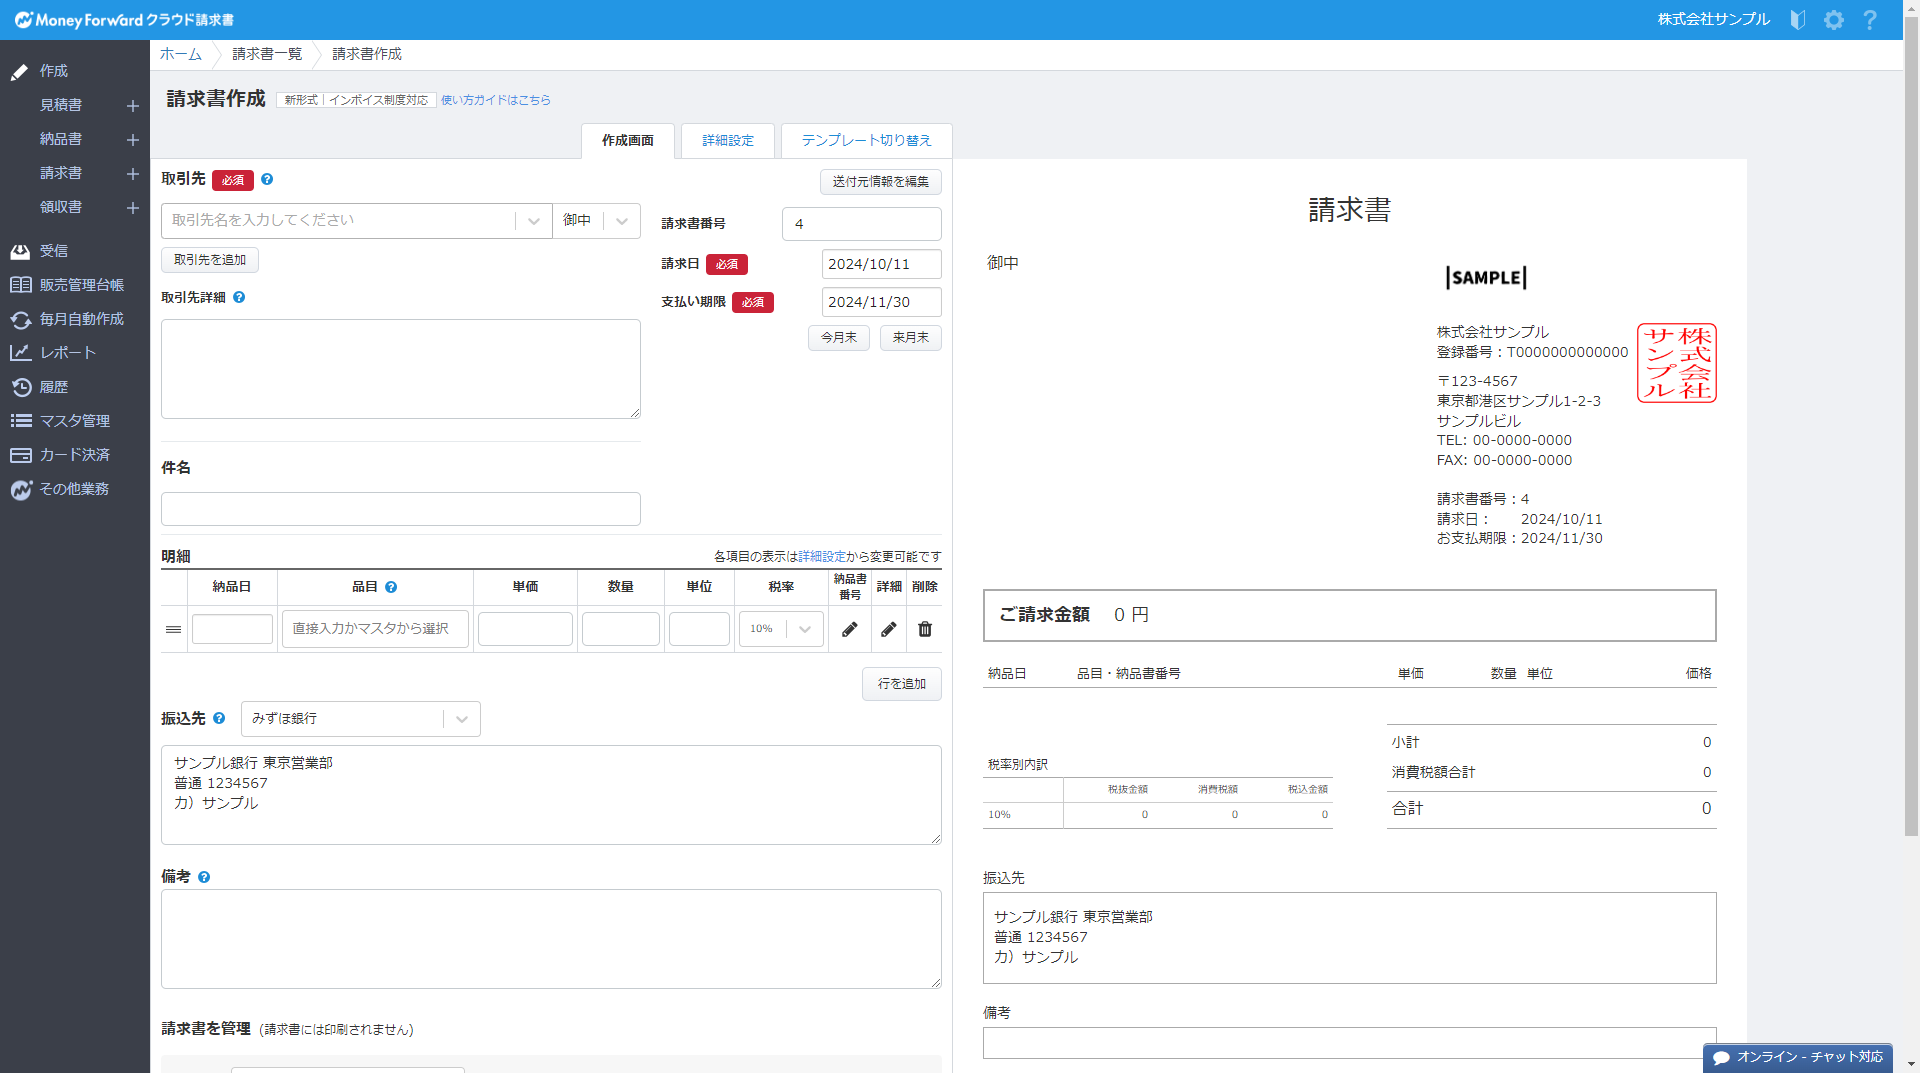Click help icon beside 振込先 label
Viewport: 1920px width, 1073px height.
tap(219, 719)
